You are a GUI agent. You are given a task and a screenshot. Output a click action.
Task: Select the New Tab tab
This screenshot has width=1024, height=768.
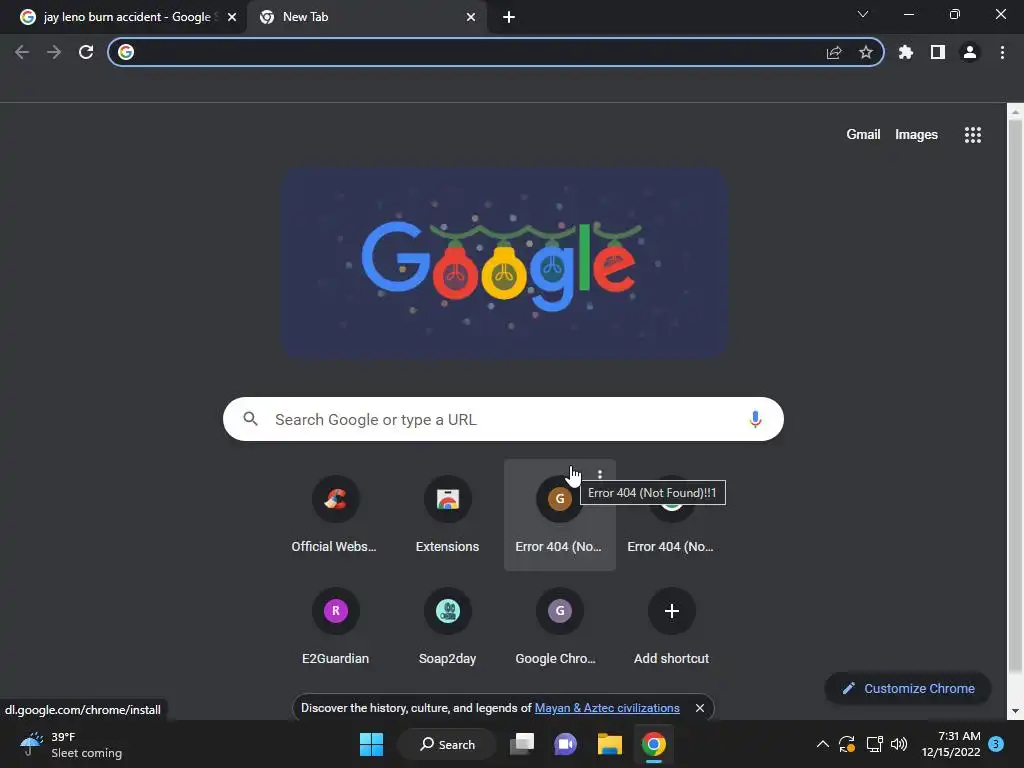[x=366, y=17]
